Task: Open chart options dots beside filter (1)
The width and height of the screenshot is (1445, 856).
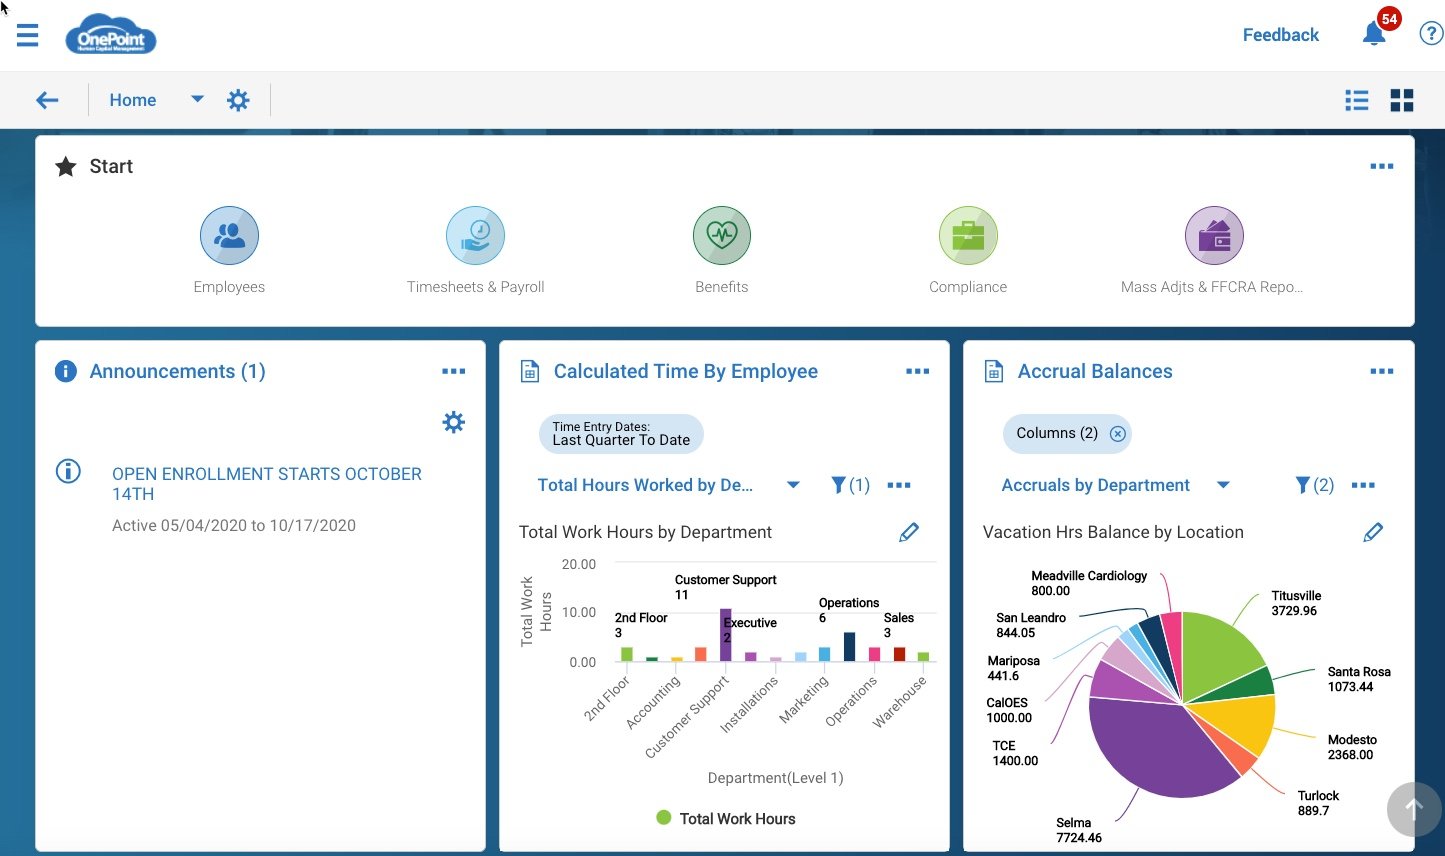Action: [x=899, y=485]
